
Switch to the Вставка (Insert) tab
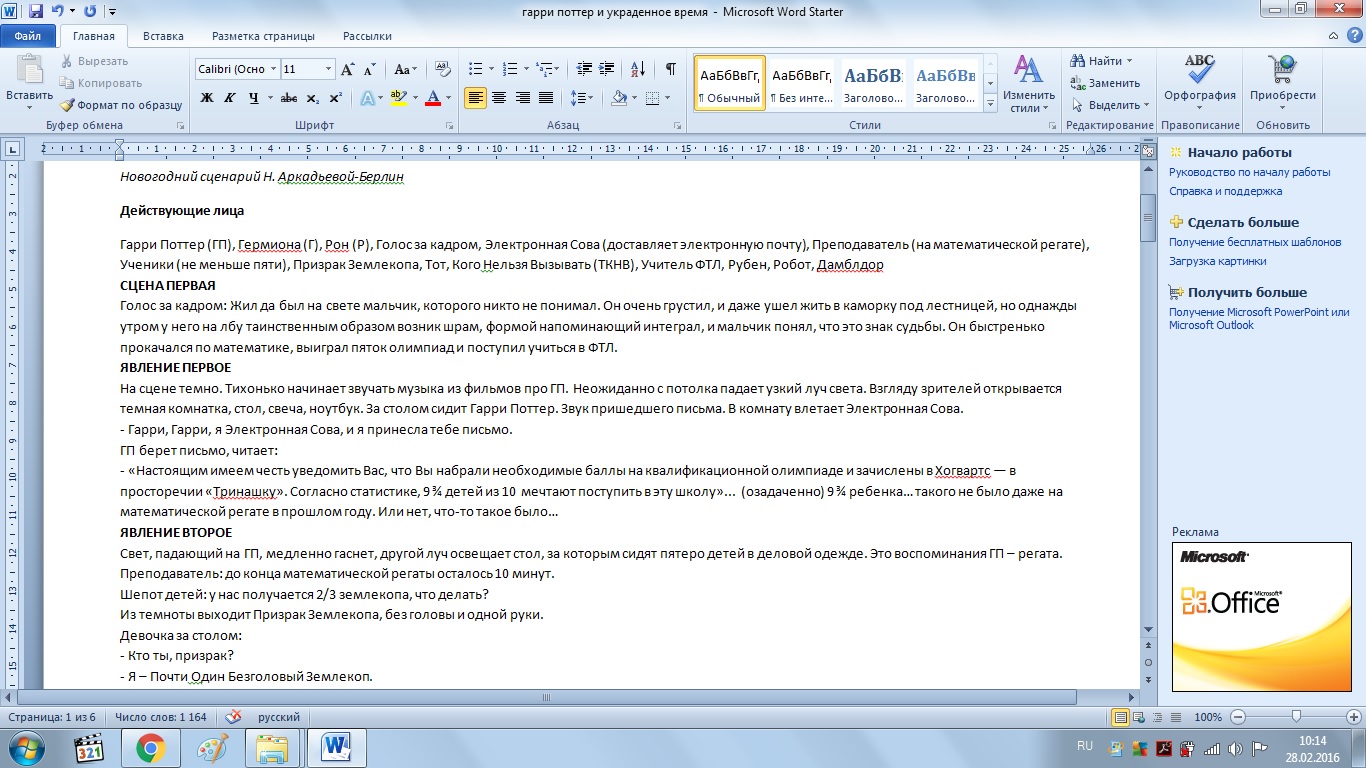click(x=163, y=36)
